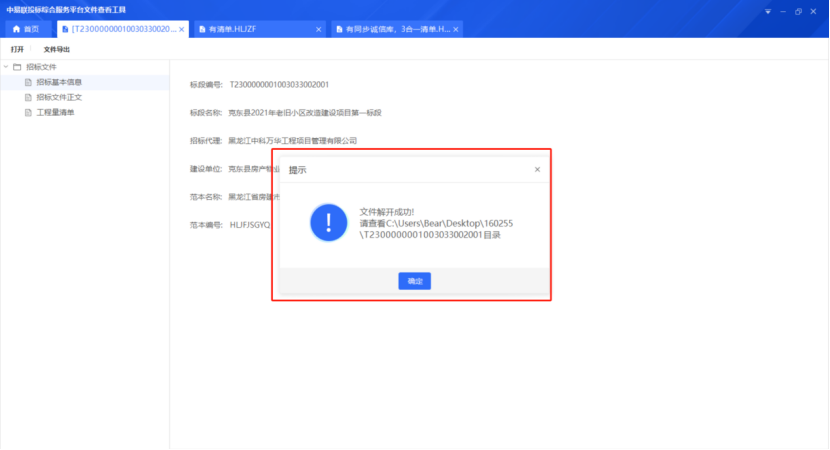Open the 首页 home tab
Viewport: 830px width, 450px height.
[31, 29]
